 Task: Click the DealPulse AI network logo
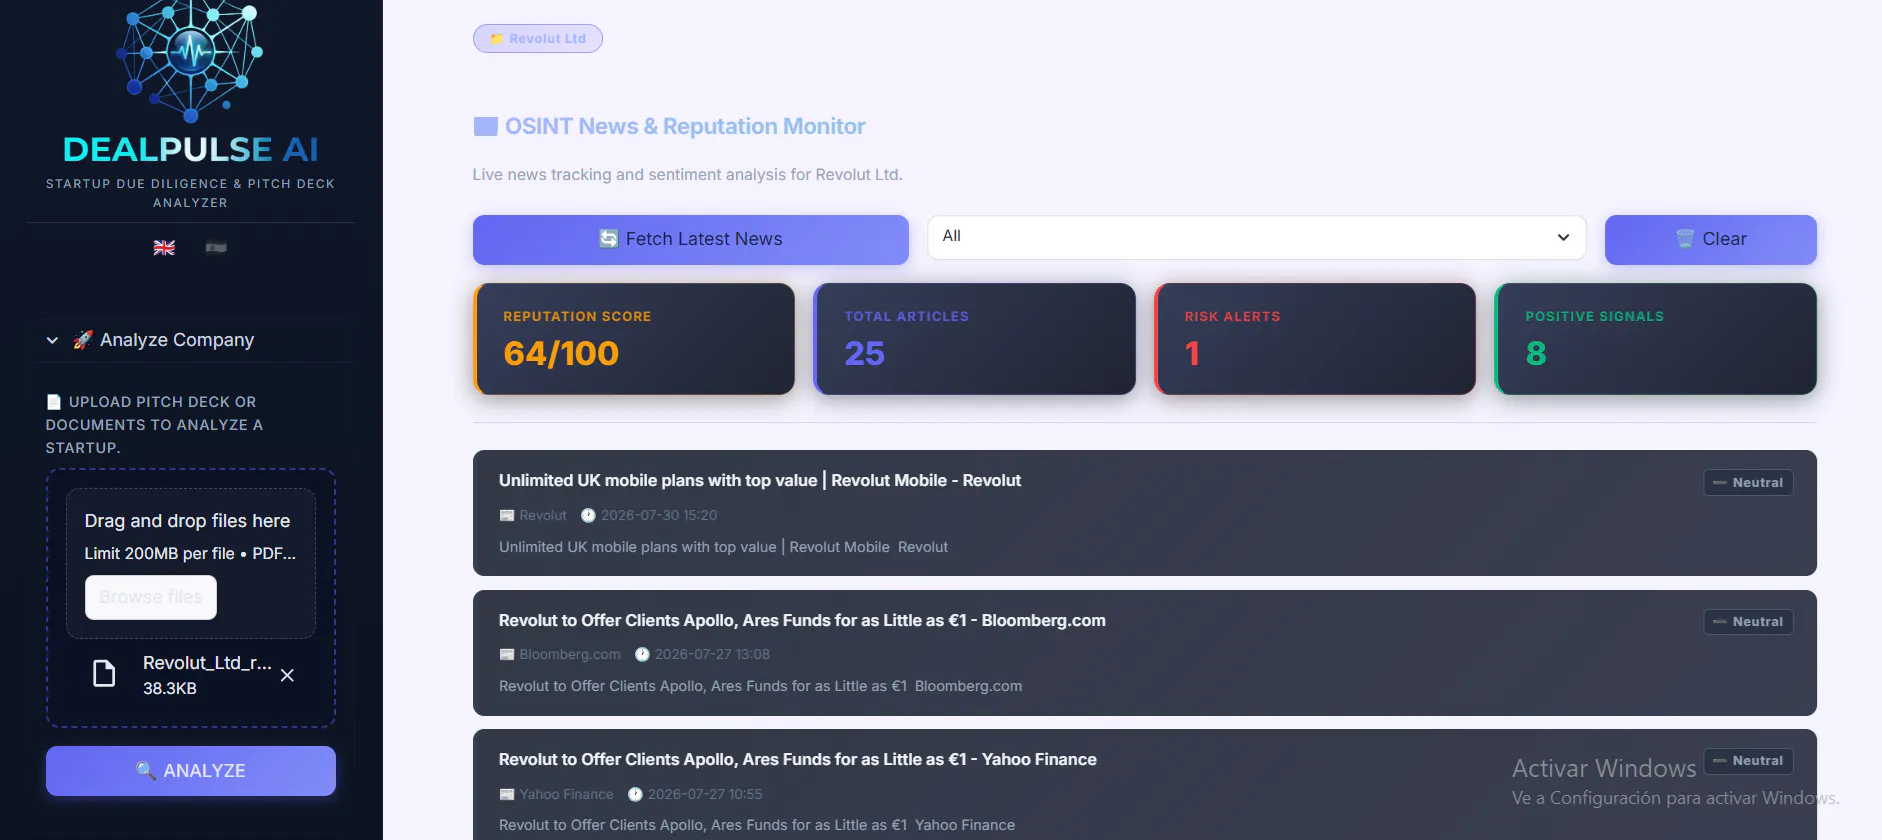(x=190, y=60)
